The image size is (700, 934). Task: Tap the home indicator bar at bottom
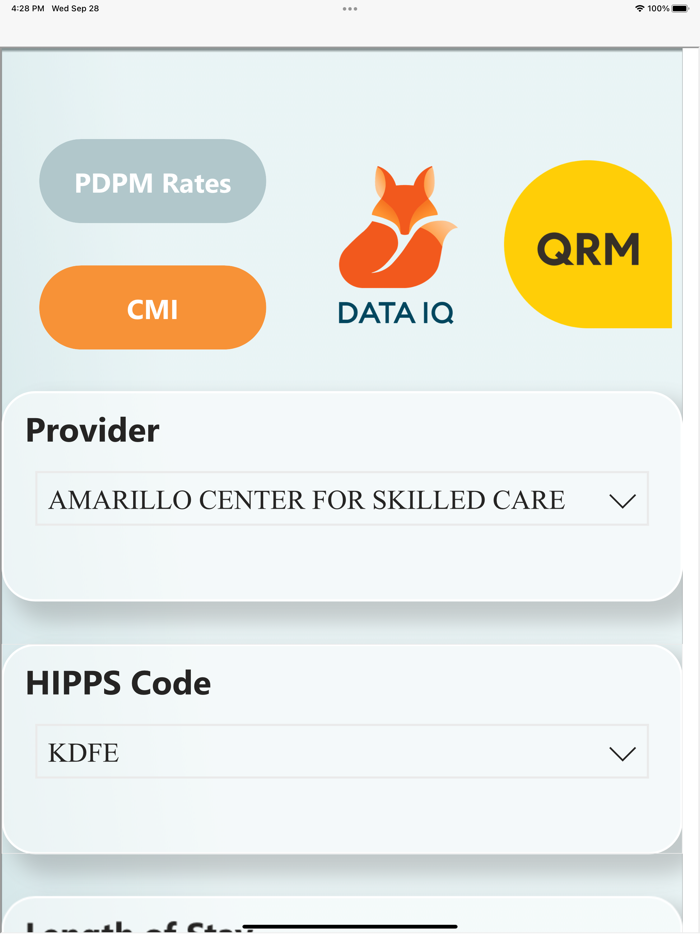pyautogui.click(x=350, y=925)
